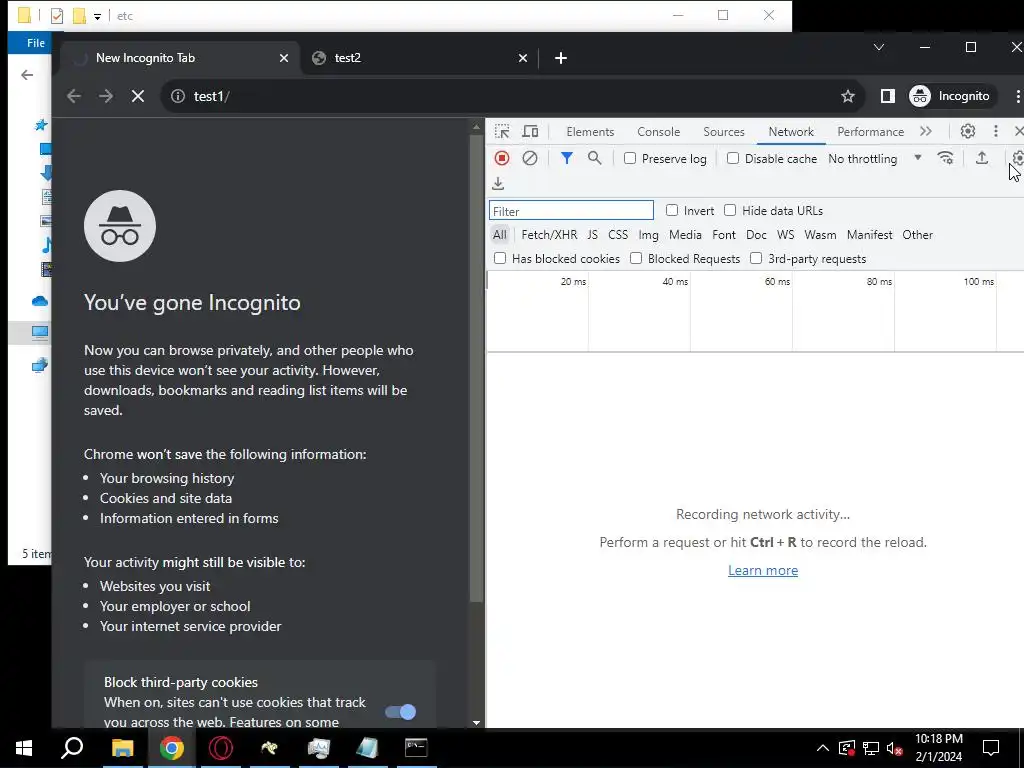Check Has blocked cookies
The height and width of the screenshot is (768, 1024).
500,258
